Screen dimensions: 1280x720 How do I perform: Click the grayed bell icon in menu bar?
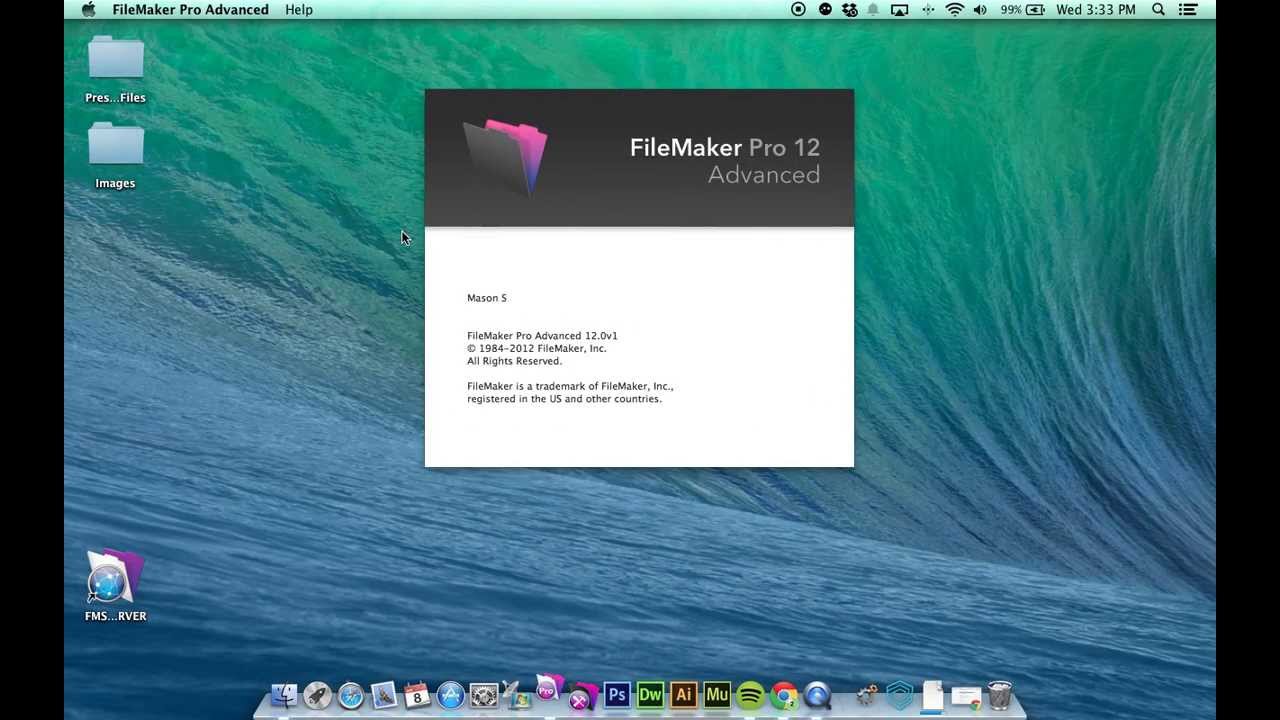pos(873,9)
